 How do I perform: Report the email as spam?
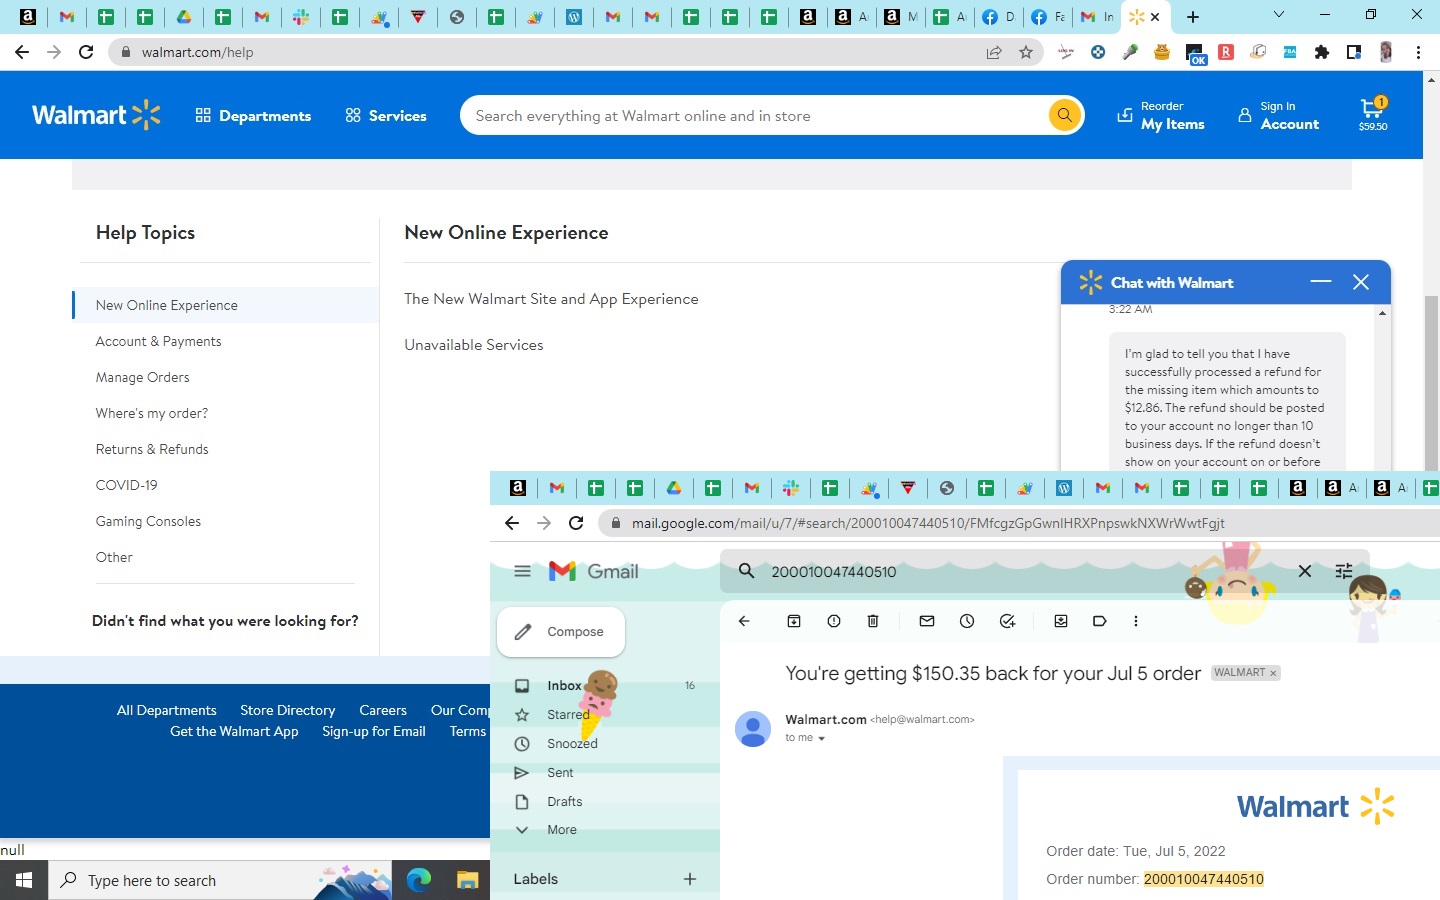834,621
